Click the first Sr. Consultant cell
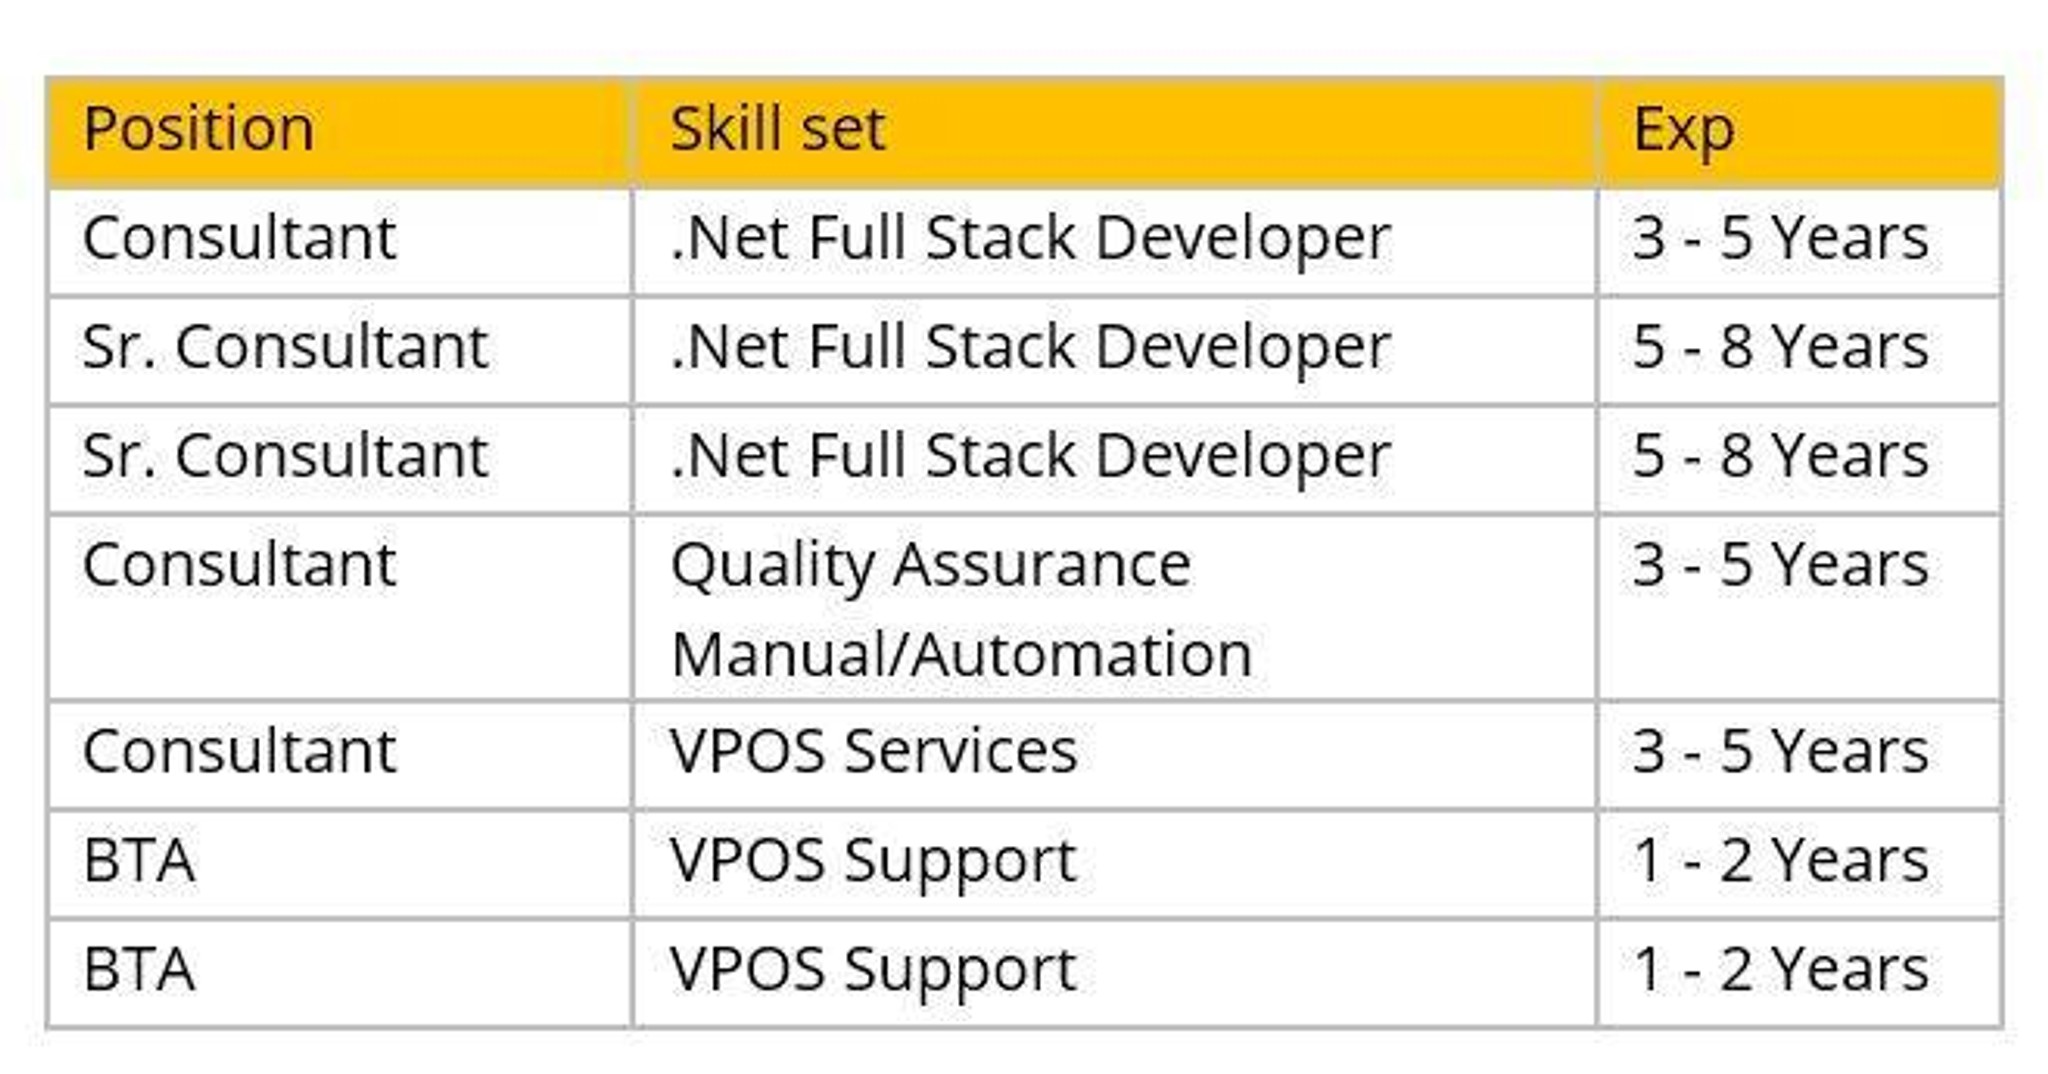The image size is (2048, 1074). coord(285,347)
